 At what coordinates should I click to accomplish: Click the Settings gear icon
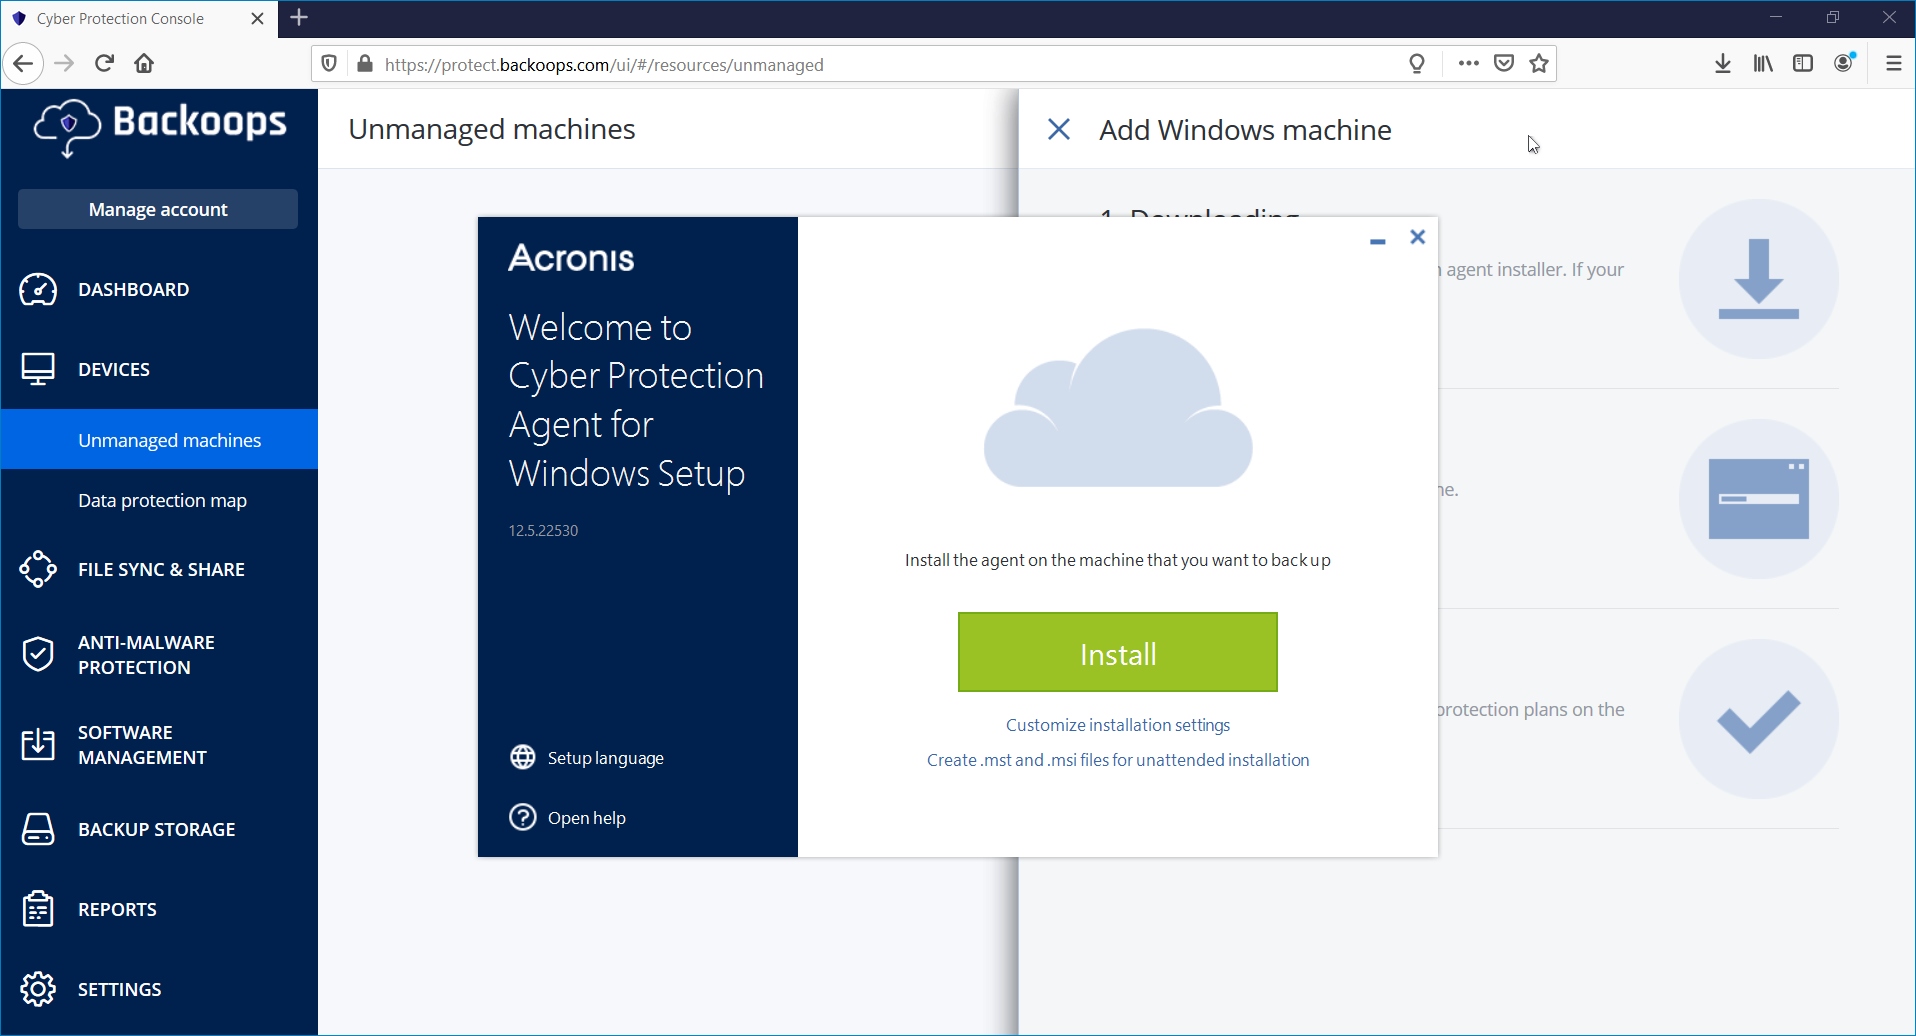tap(38, 989)
